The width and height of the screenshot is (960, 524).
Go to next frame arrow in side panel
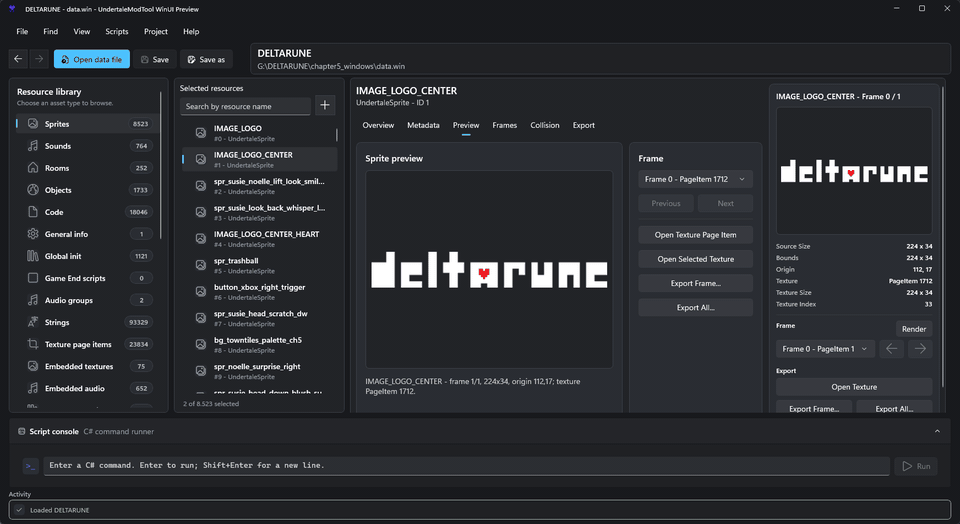[920, 349]
